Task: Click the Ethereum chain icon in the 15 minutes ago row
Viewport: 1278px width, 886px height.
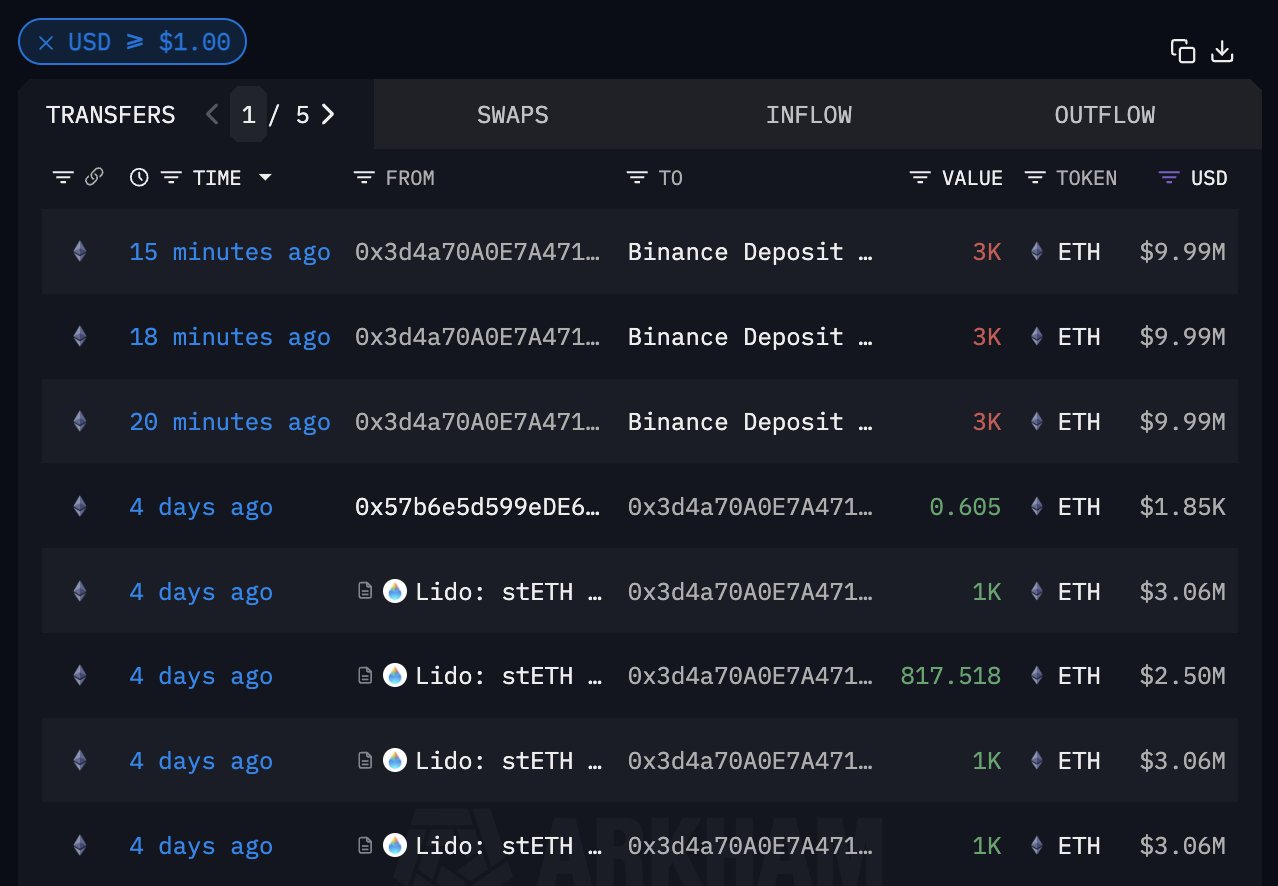Action: [x=79, y=252]
